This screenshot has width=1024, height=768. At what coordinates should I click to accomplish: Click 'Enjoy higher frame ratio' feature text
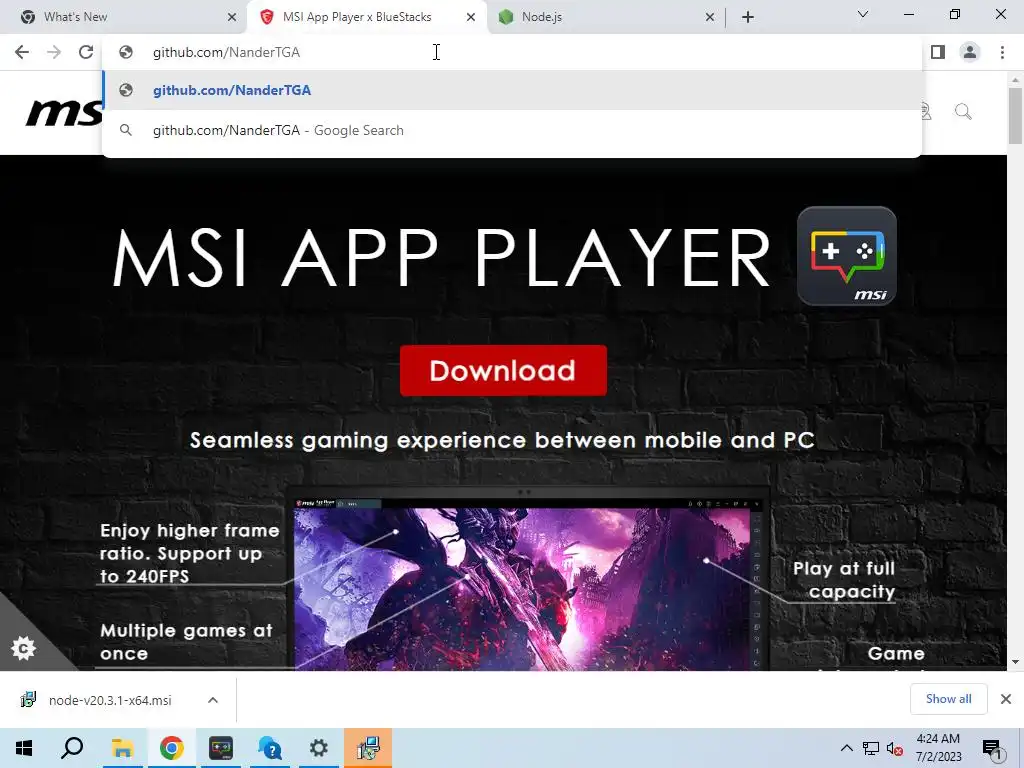(x=189, y=553)
